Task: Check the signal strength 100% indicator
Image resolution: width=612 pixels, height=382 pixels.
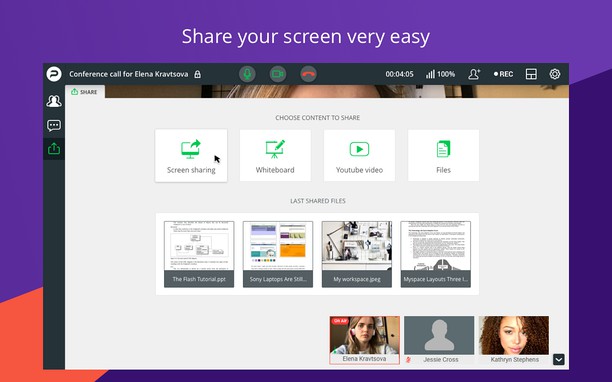Action: (440, 74)
